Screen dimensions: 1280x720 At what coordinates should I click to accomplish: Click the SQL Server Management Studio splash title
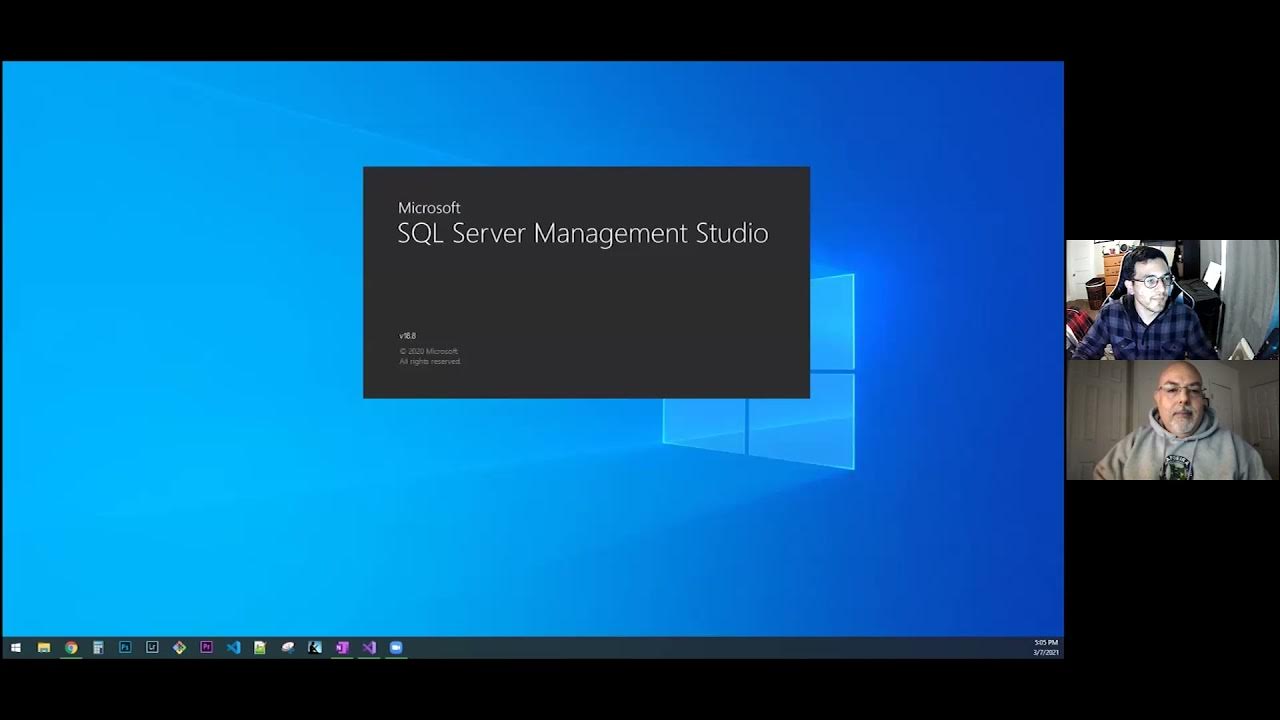tap(583, 233)
